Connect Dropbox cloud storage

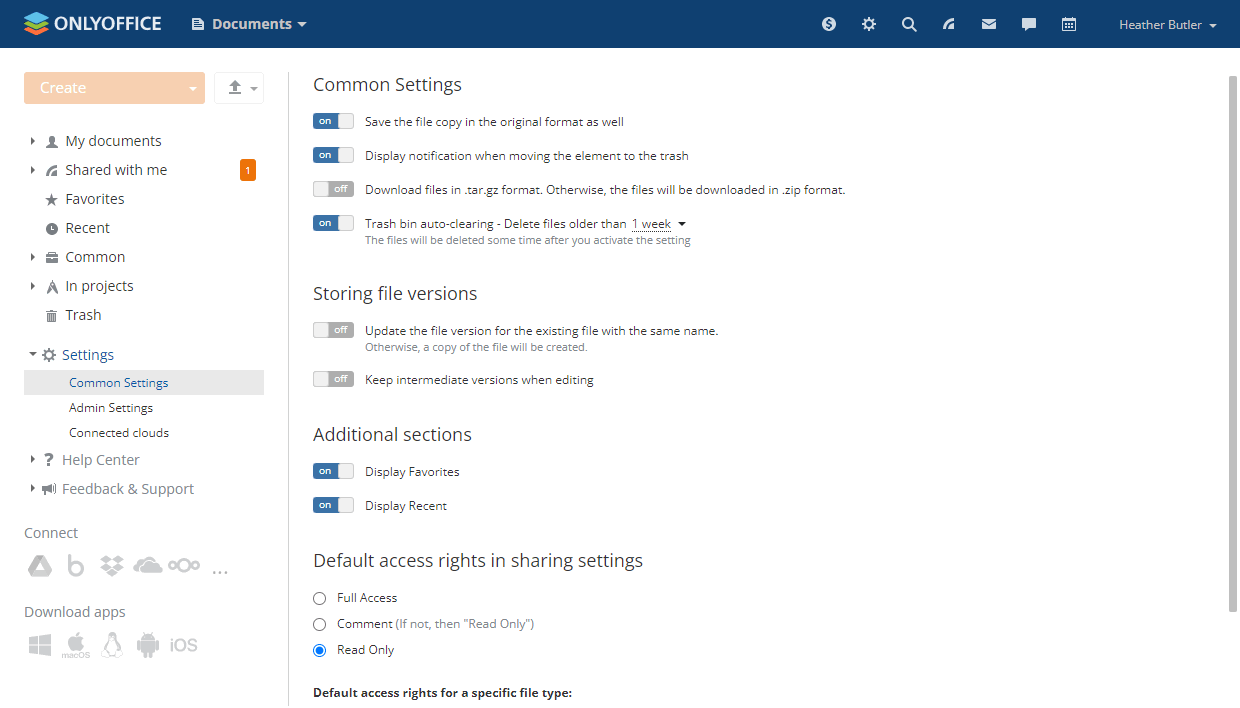(x=112, y=566)
